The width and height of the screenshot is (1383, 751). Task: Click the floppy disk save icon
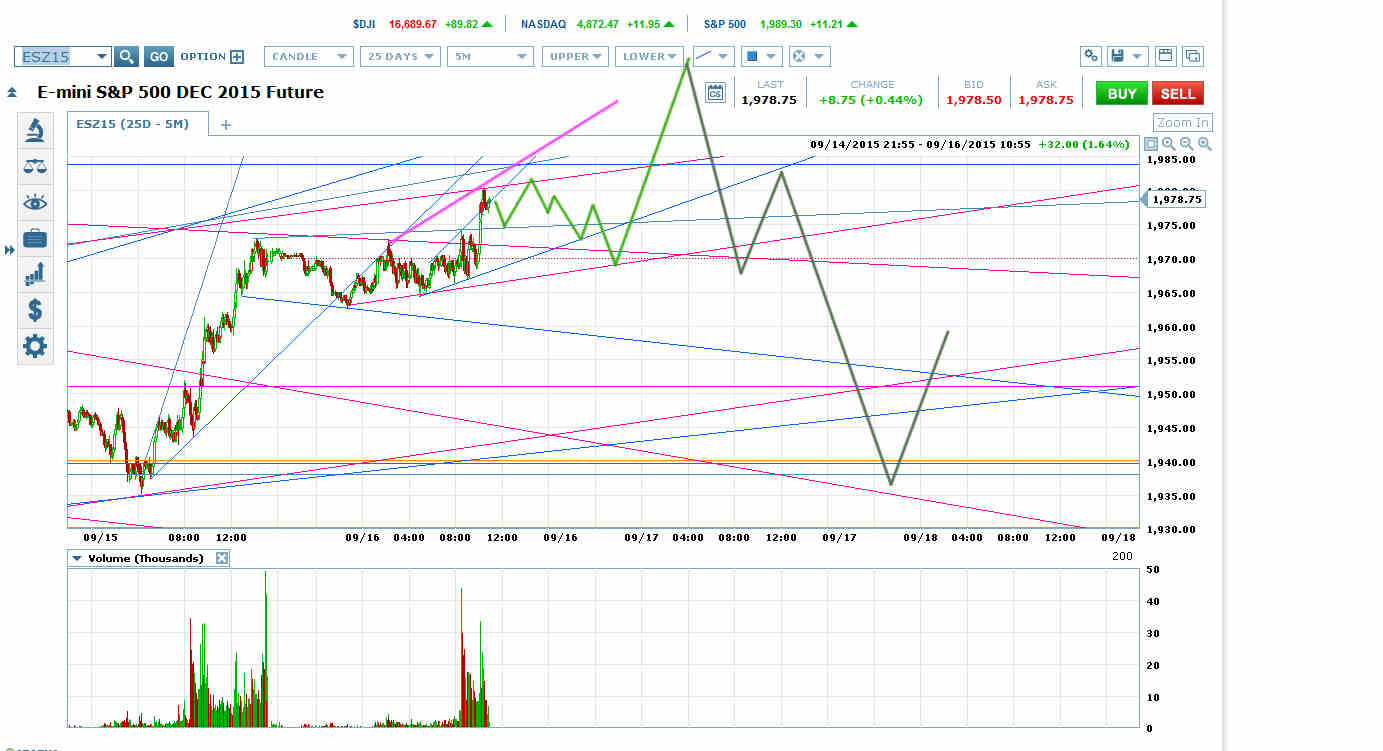tap(1118, 56)
